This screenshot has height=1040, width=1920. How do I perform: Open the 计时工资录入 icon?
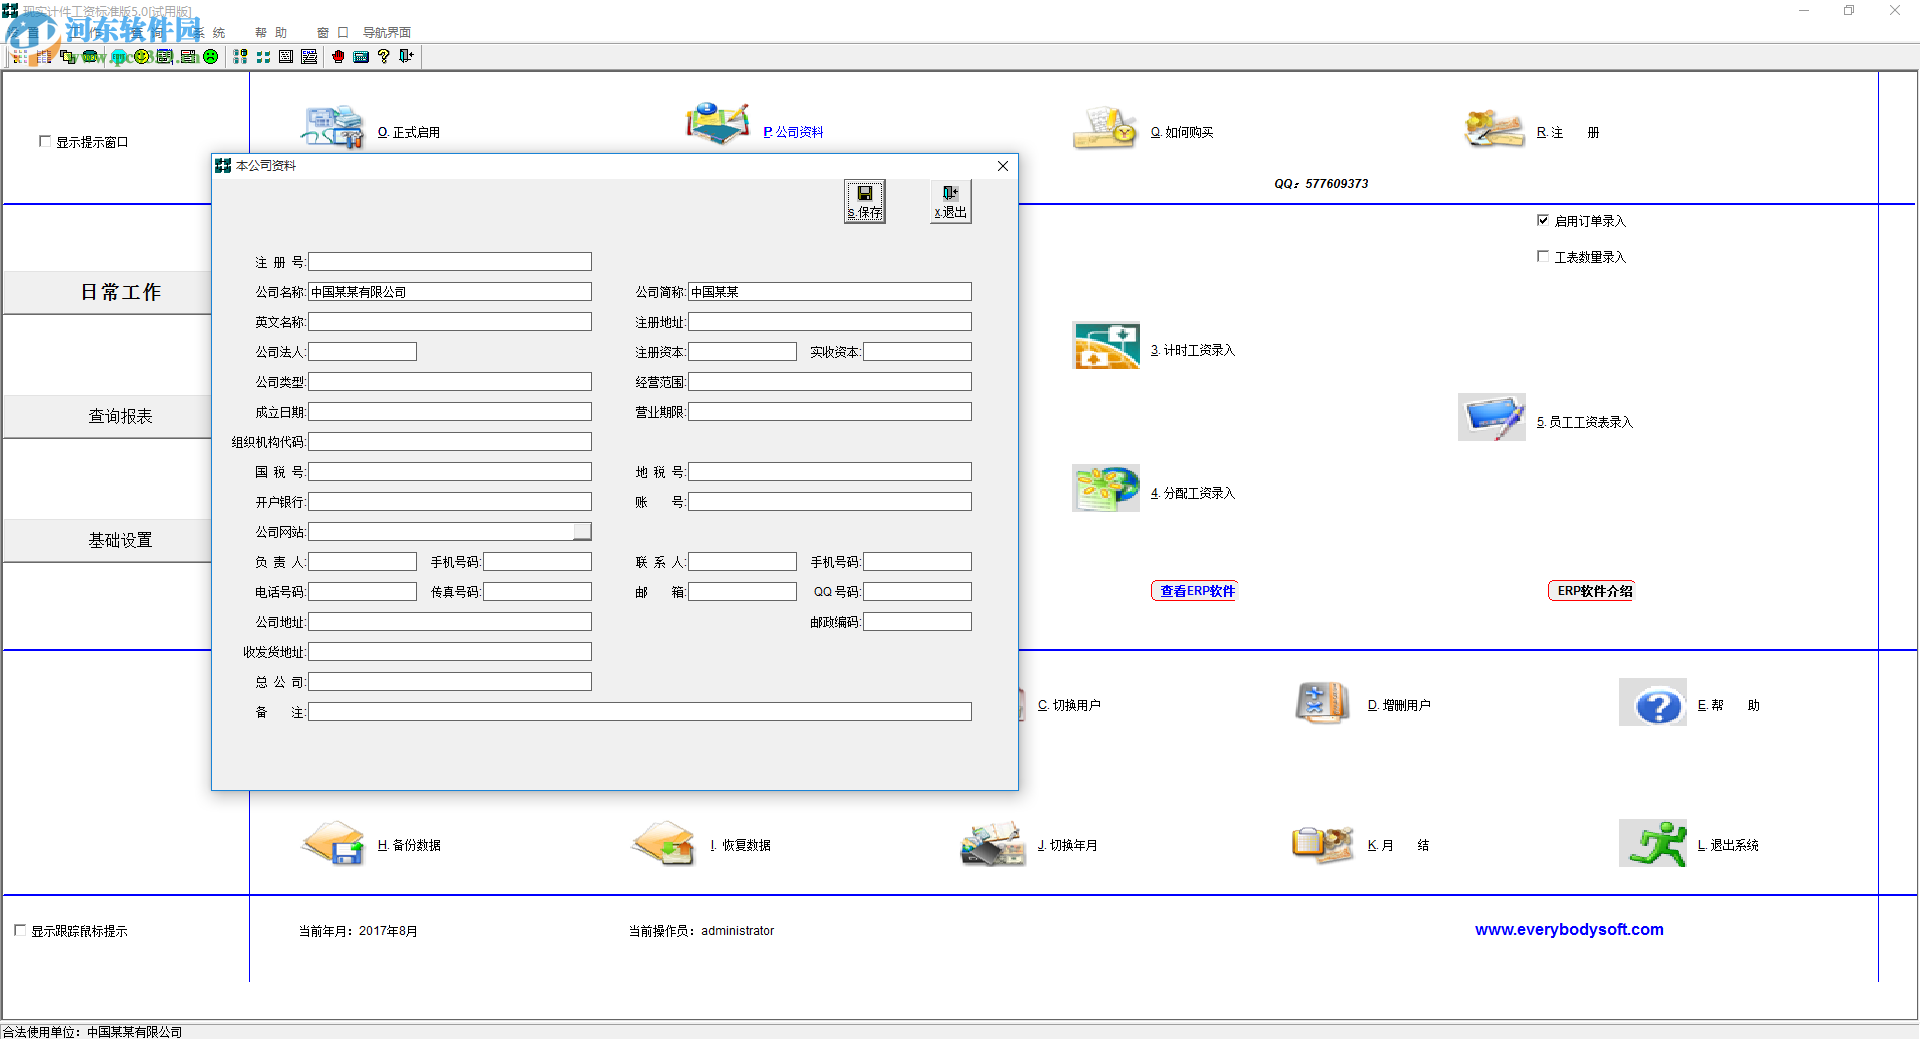click(x=1106, y=346)
